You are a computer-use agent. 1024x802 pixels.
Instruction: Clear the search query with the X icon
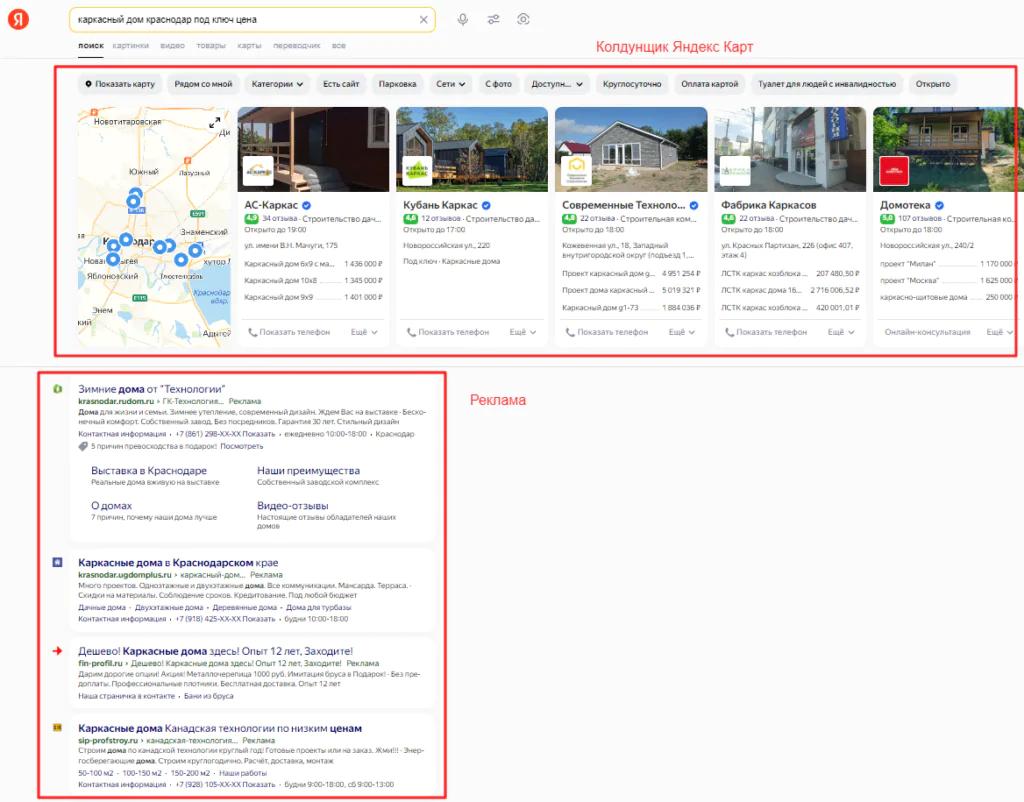pyautogui.click(x=423, y=20)
